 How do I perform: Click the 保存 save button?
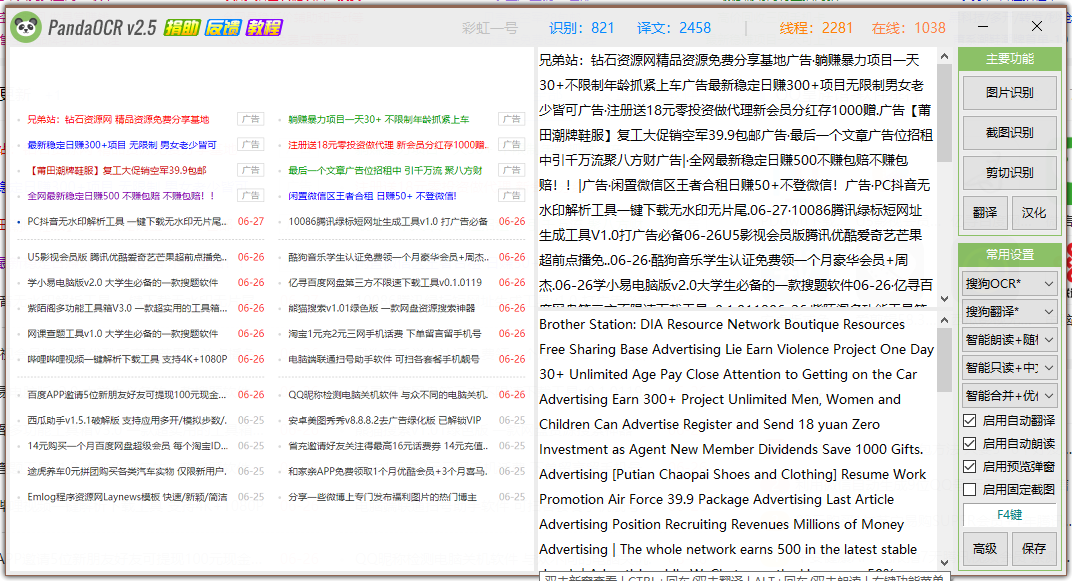pos(1034,549)
